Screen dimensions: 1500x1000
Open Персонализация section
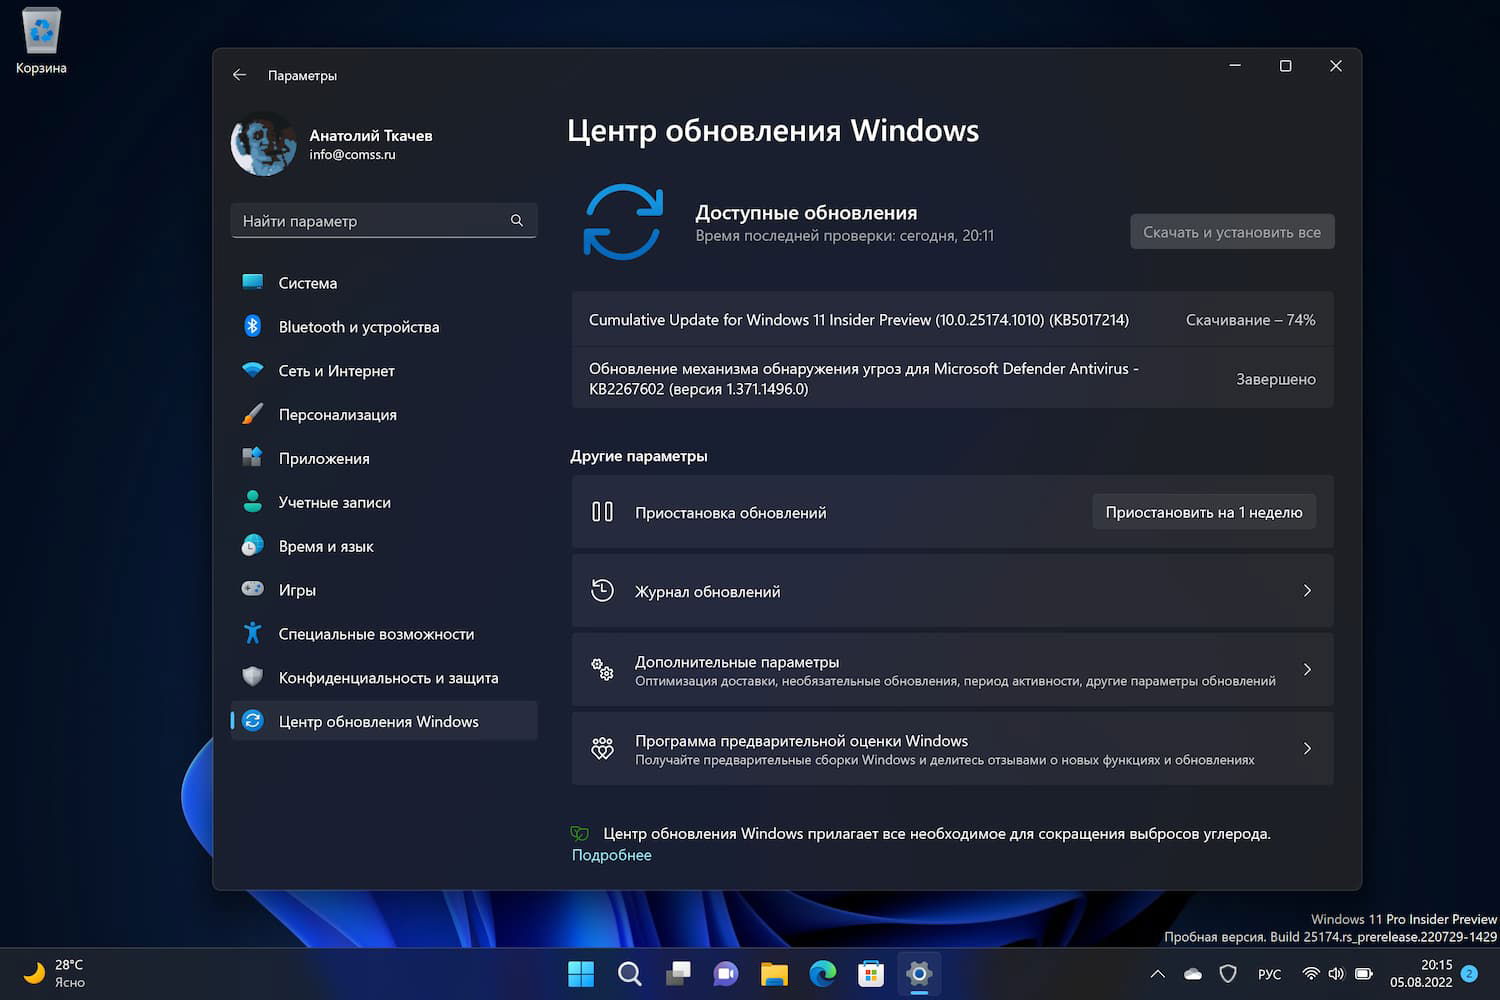[x=384, y=415]
